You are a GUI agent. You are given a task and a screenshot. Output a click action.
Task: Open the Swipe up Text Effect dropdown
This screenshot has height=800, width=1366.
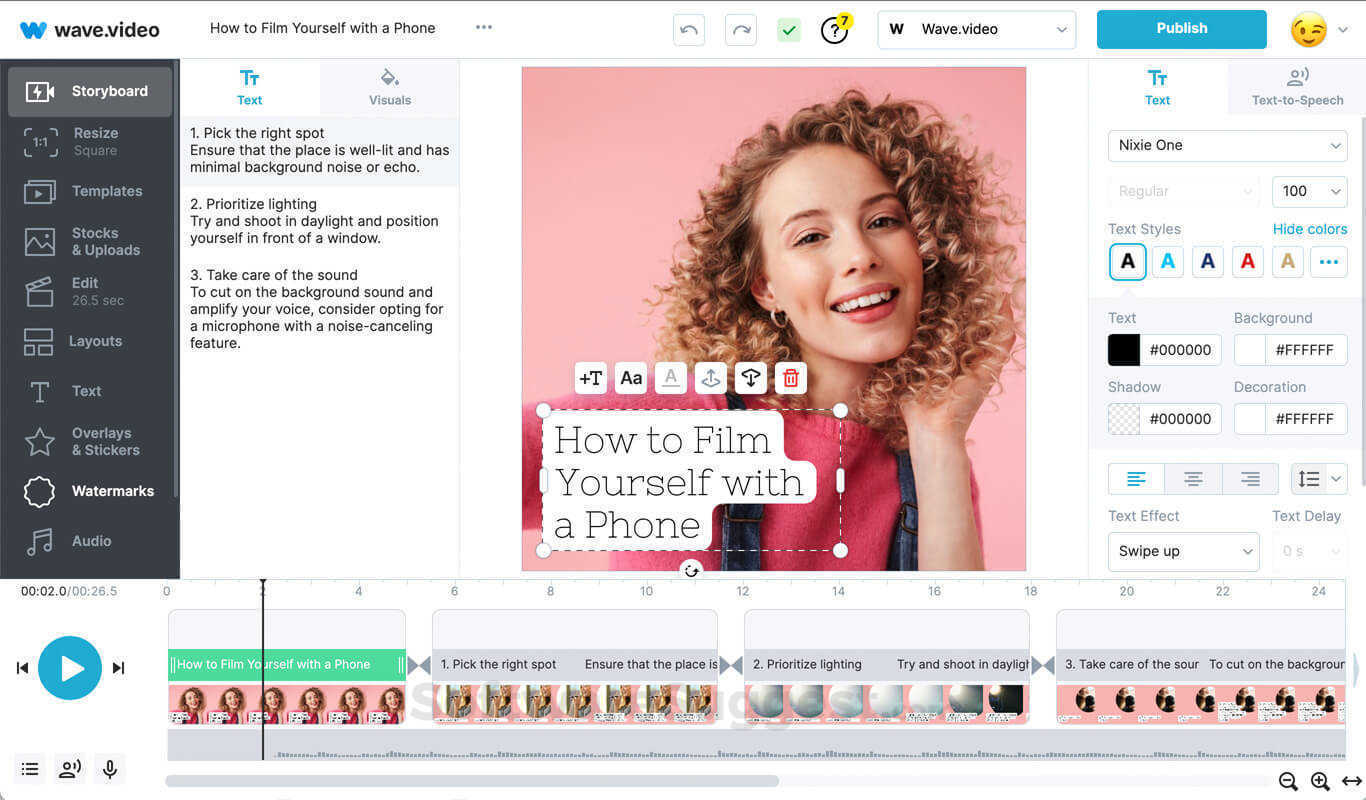[x=1183, y=551]
